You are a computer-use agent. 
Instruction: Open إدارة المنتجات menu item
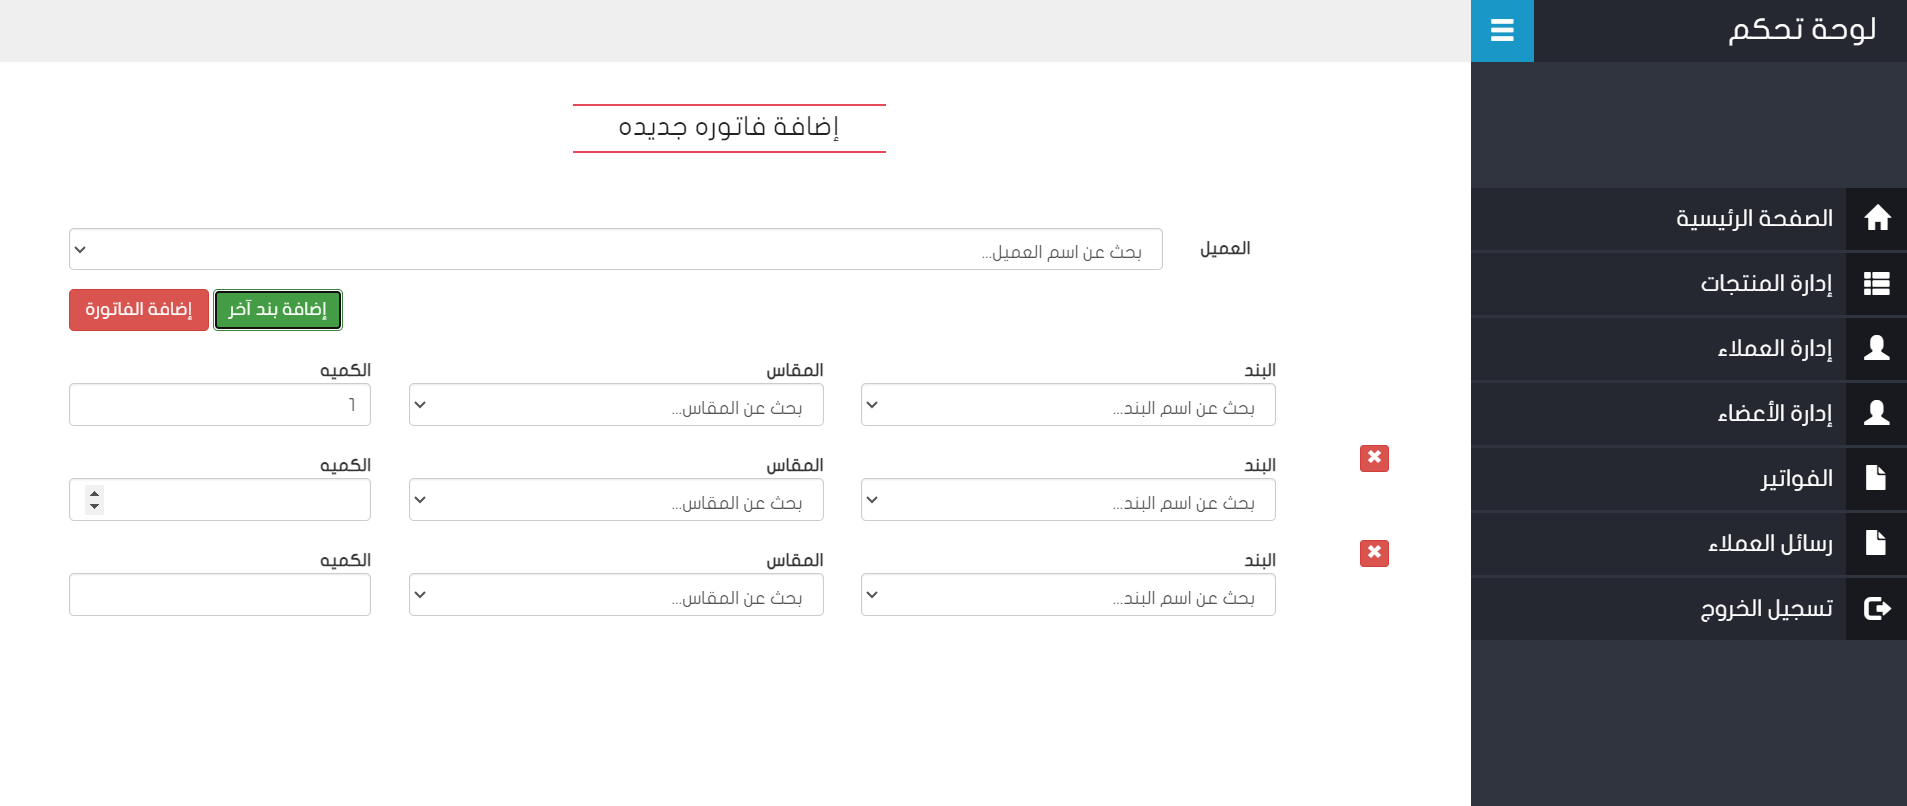(x=1689, y=283)
